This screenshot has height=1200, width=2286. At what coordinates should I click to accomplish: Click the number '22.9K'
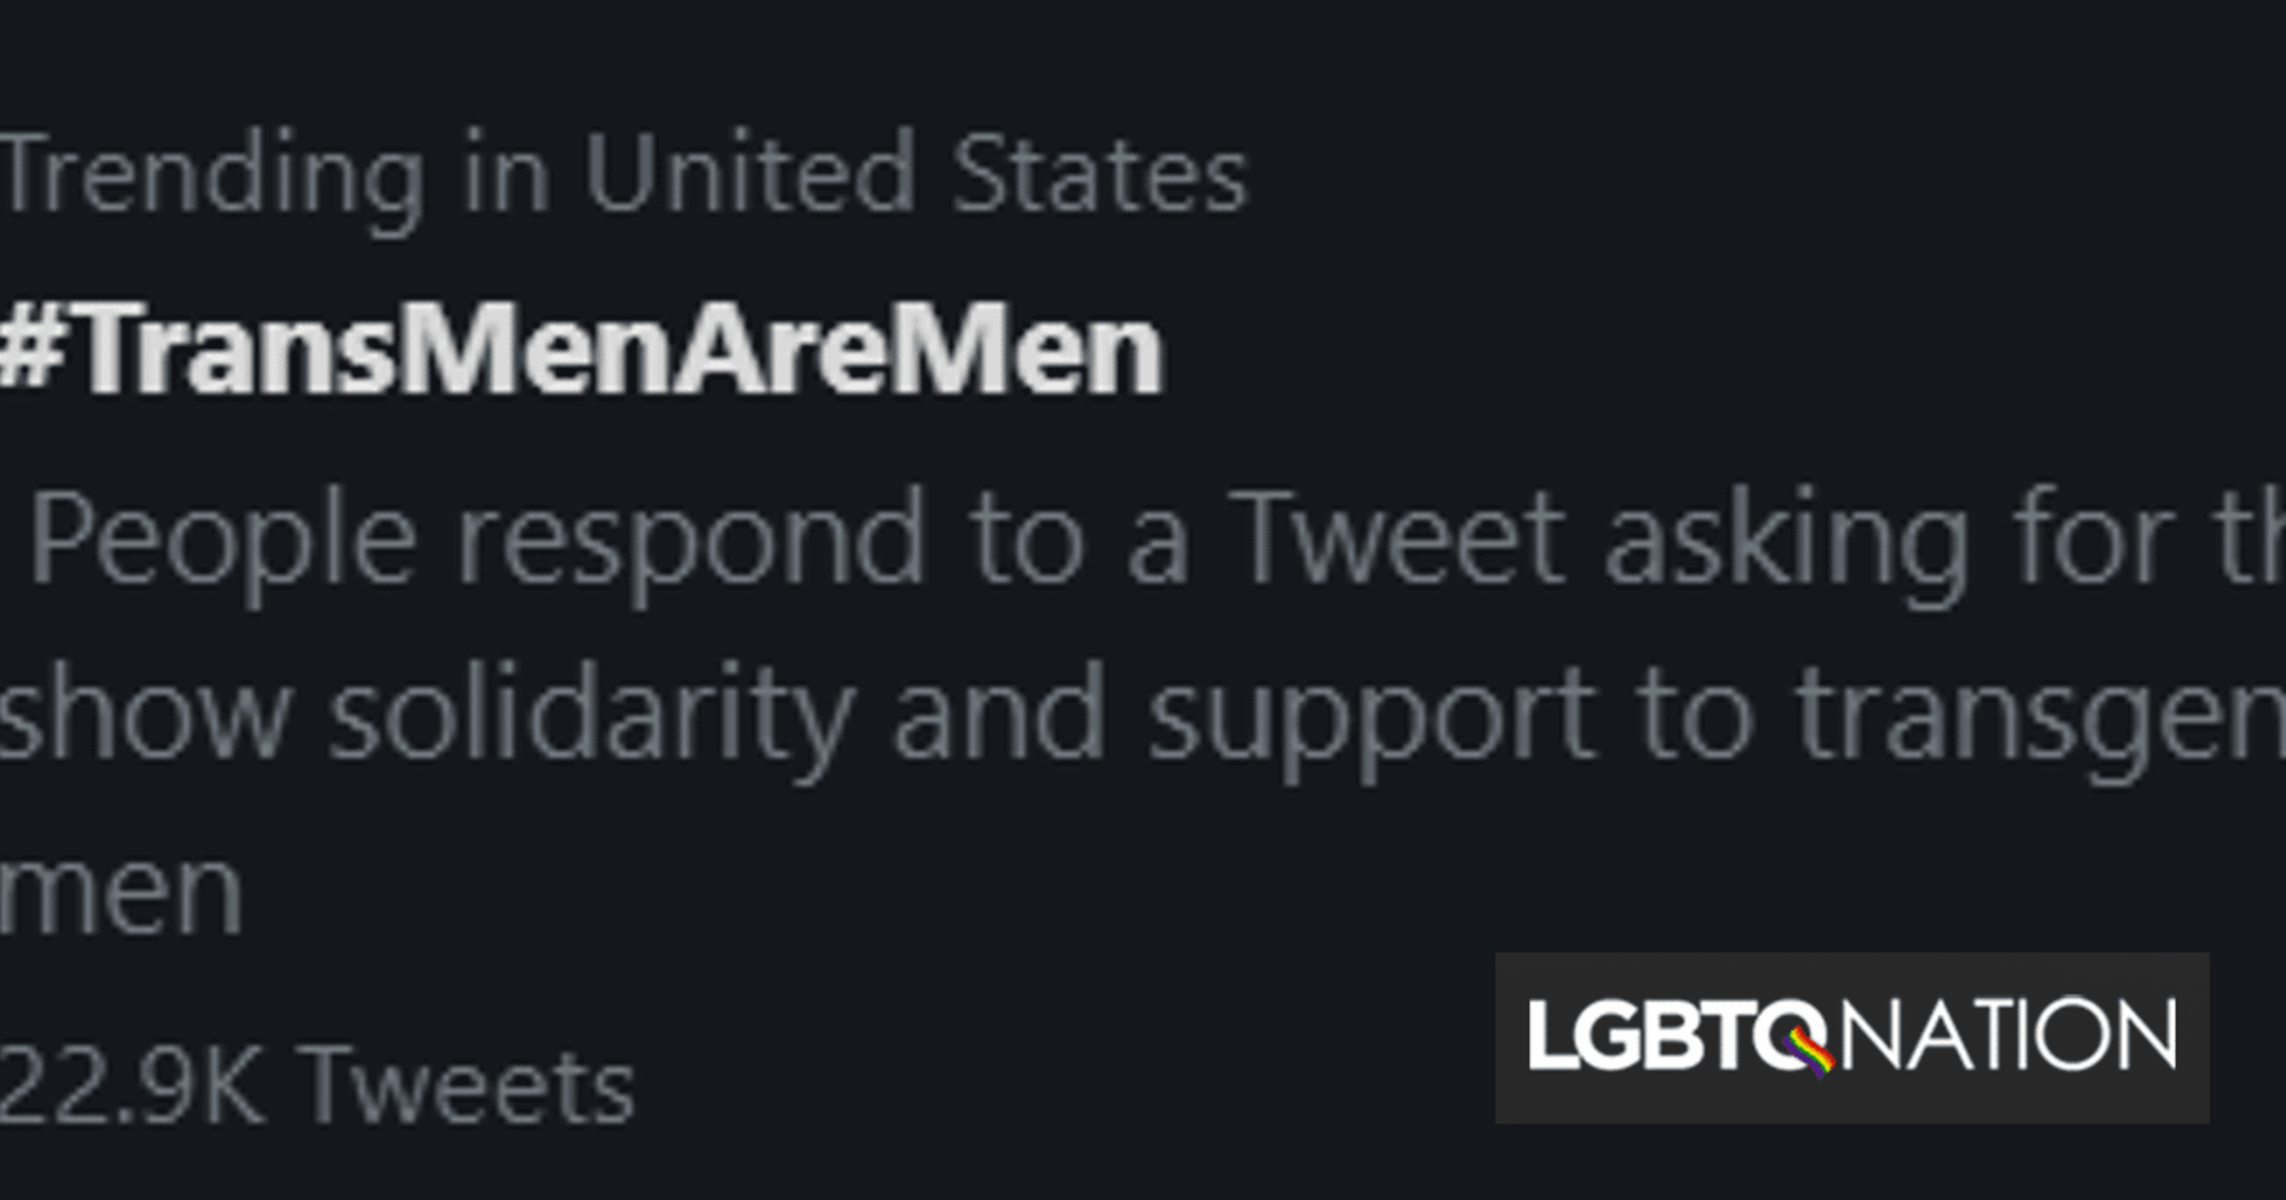130,1087
